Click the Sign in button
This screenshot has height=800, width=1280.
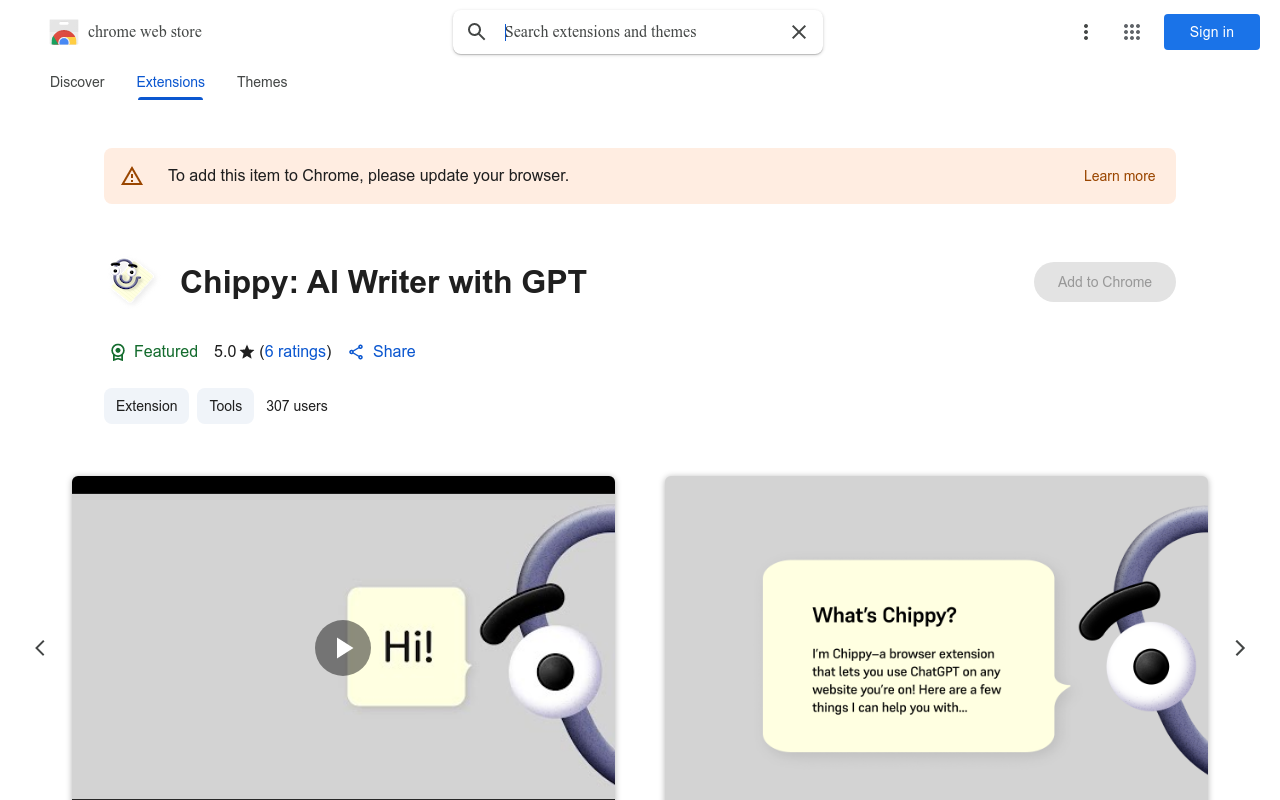point(1212,32)
